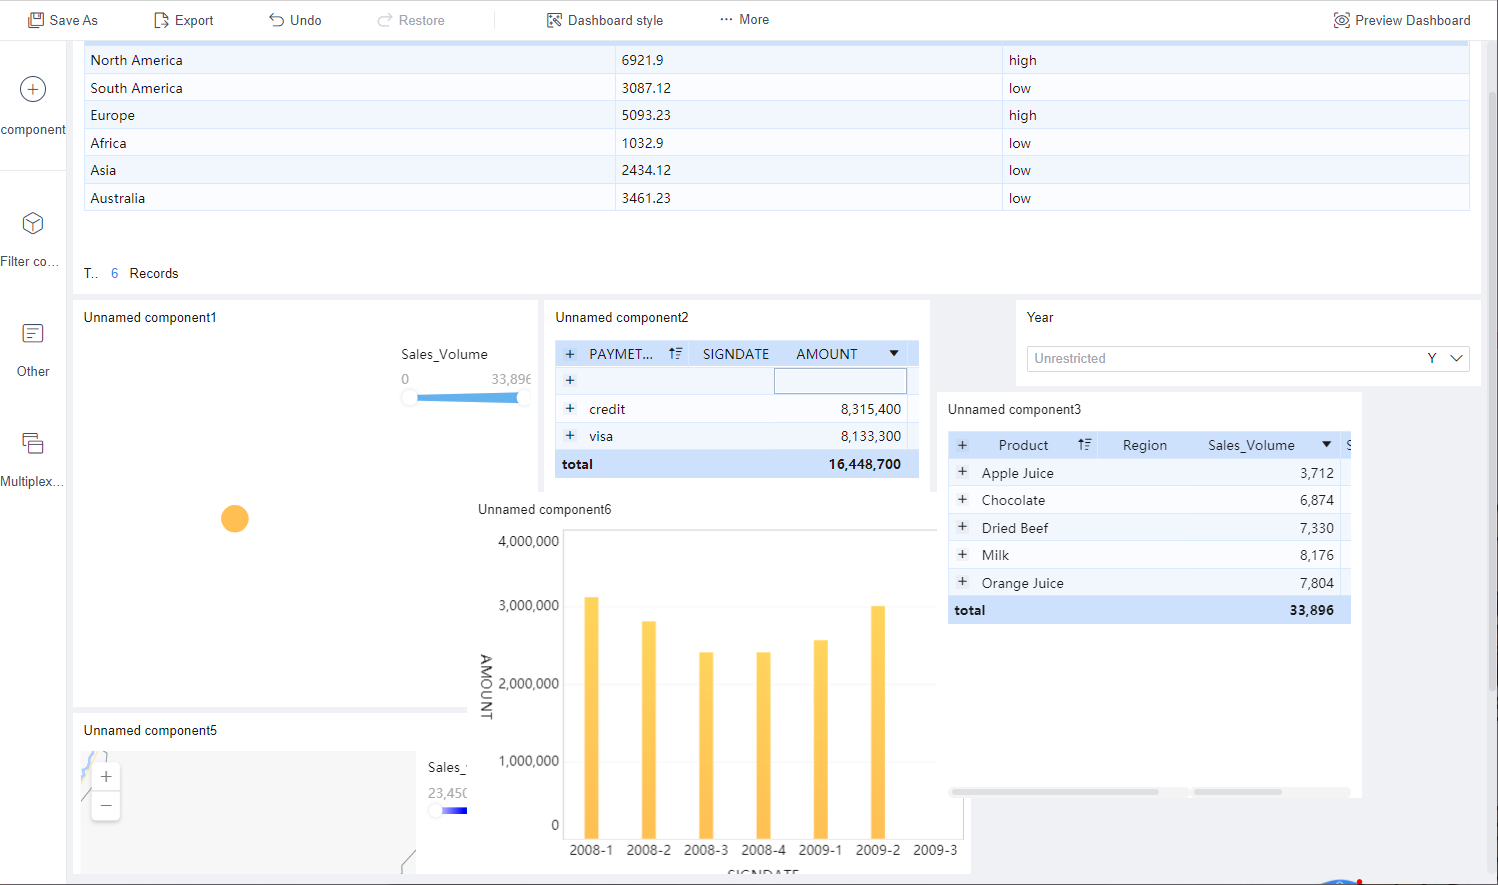
Task: Open the More menu in the toolbar
Action: tap(743, 19)
